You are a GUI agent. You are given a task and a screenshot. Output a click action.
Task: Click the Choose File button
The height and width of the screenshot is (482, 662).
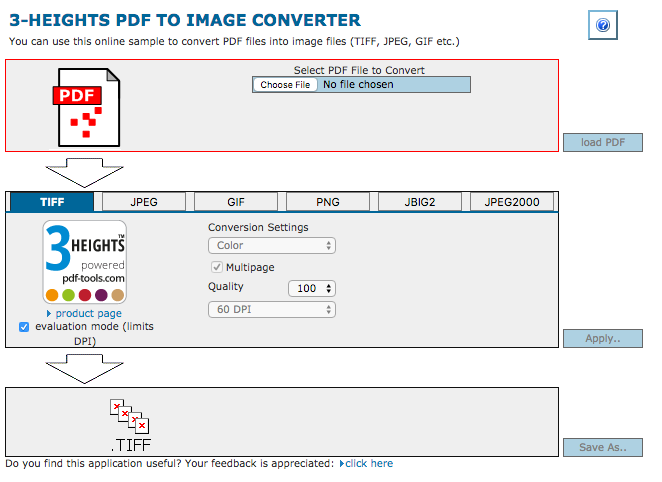point(285,85)
